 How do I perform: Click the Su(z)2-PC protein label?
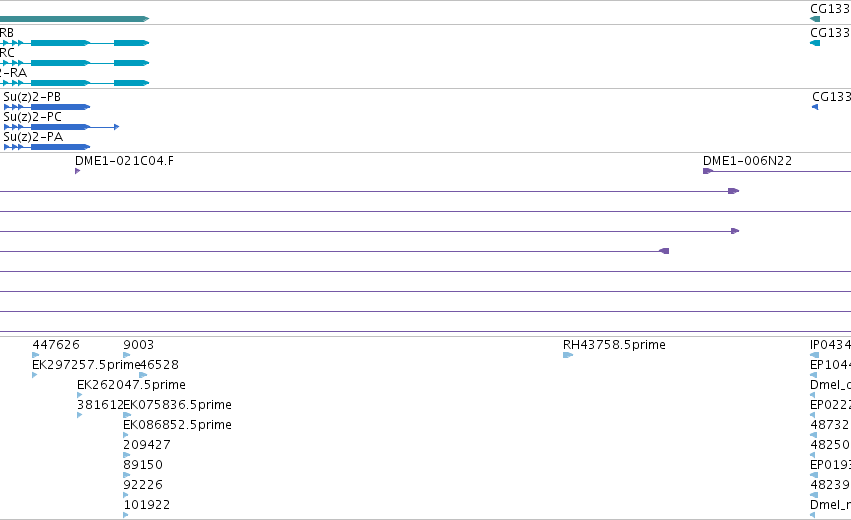coord(33,117)
